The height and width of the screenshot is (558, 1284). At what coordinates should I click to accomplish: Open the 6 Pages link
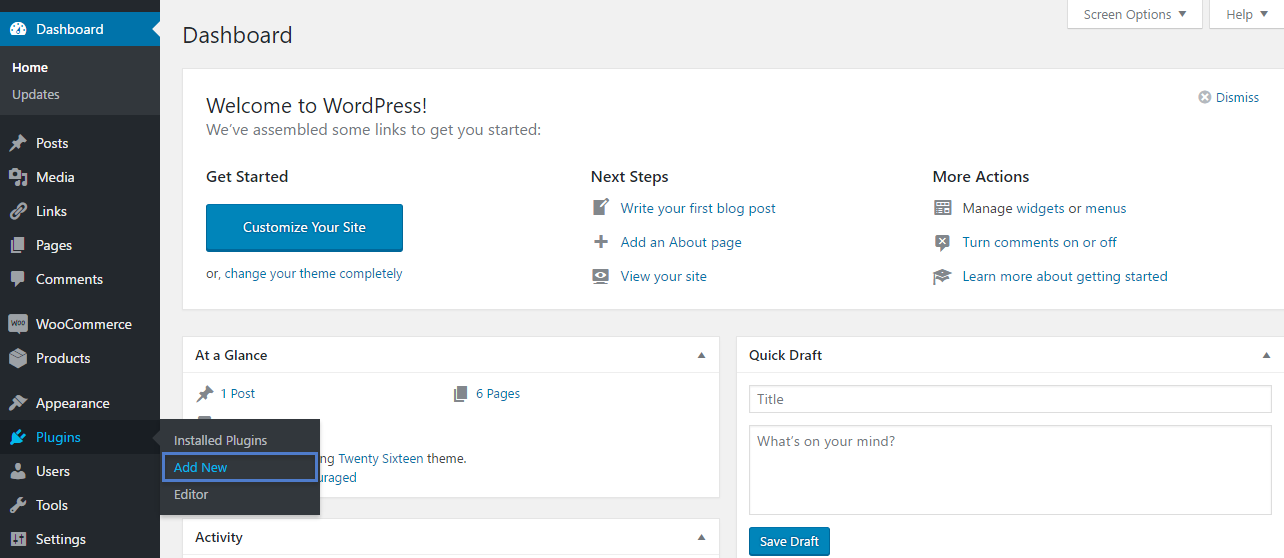point(498,393)
